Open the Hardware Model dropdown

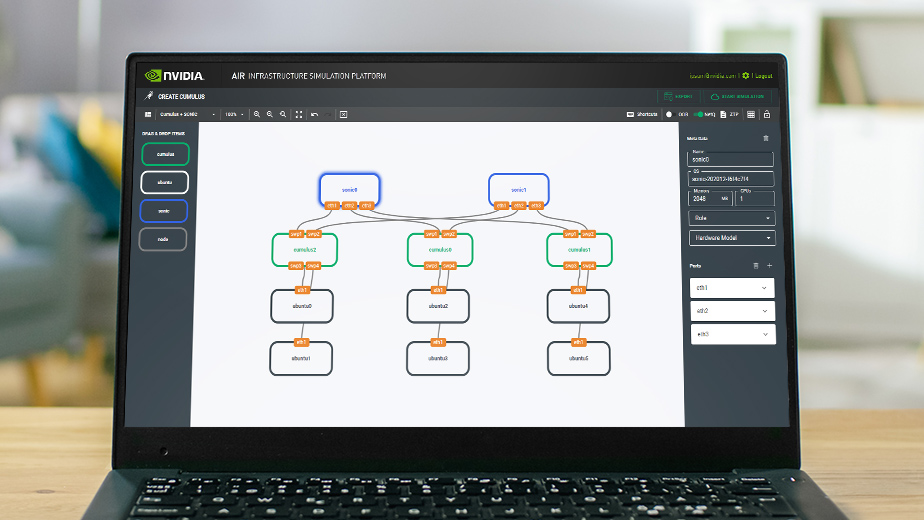coord(732,238)
